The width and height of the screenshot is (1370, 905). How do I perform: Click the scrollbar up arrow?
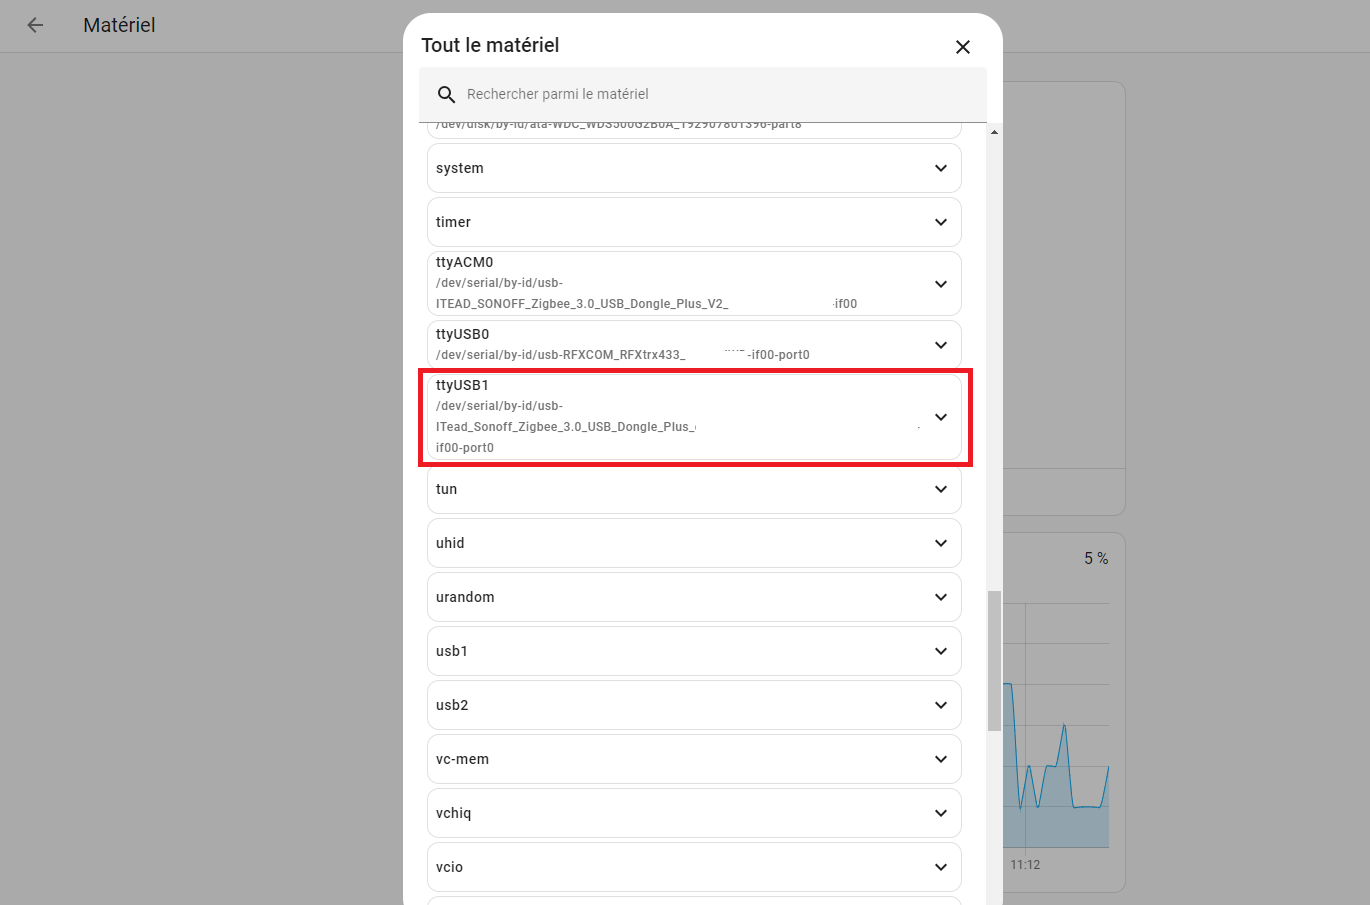point(994,132)
